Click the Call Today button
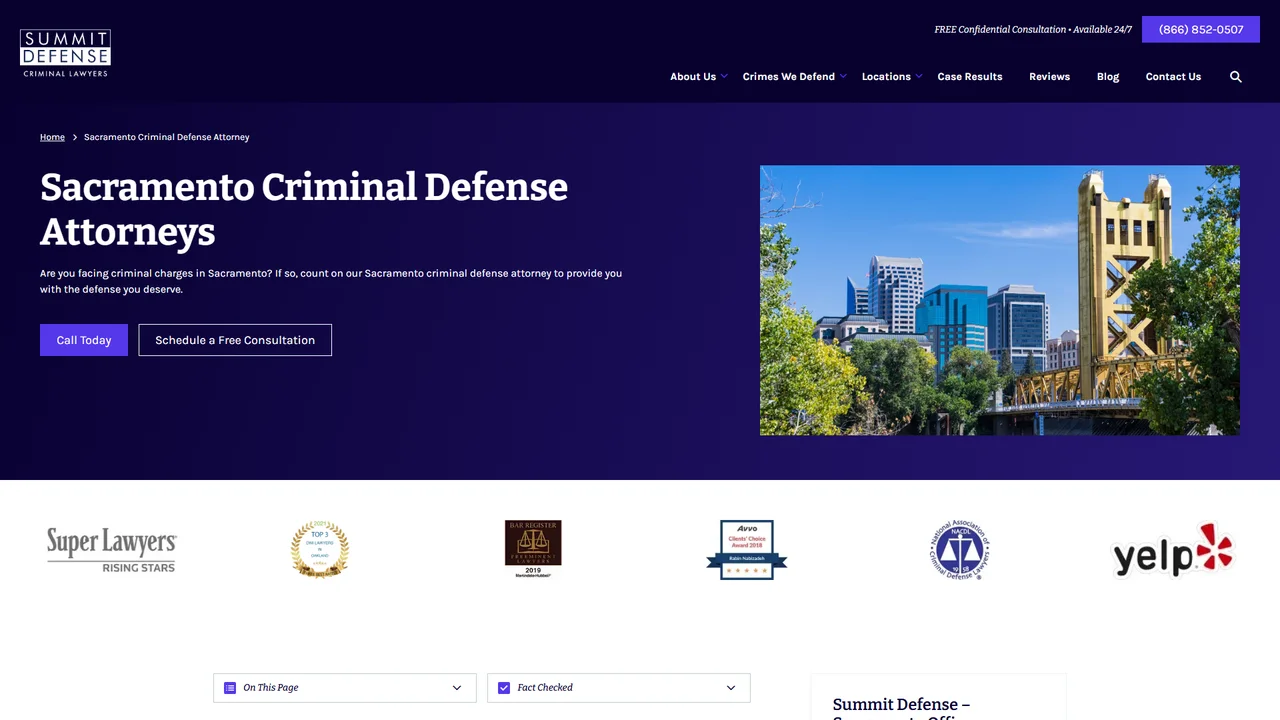This screenshot has height=720, width=1280. tap(84, 340)
